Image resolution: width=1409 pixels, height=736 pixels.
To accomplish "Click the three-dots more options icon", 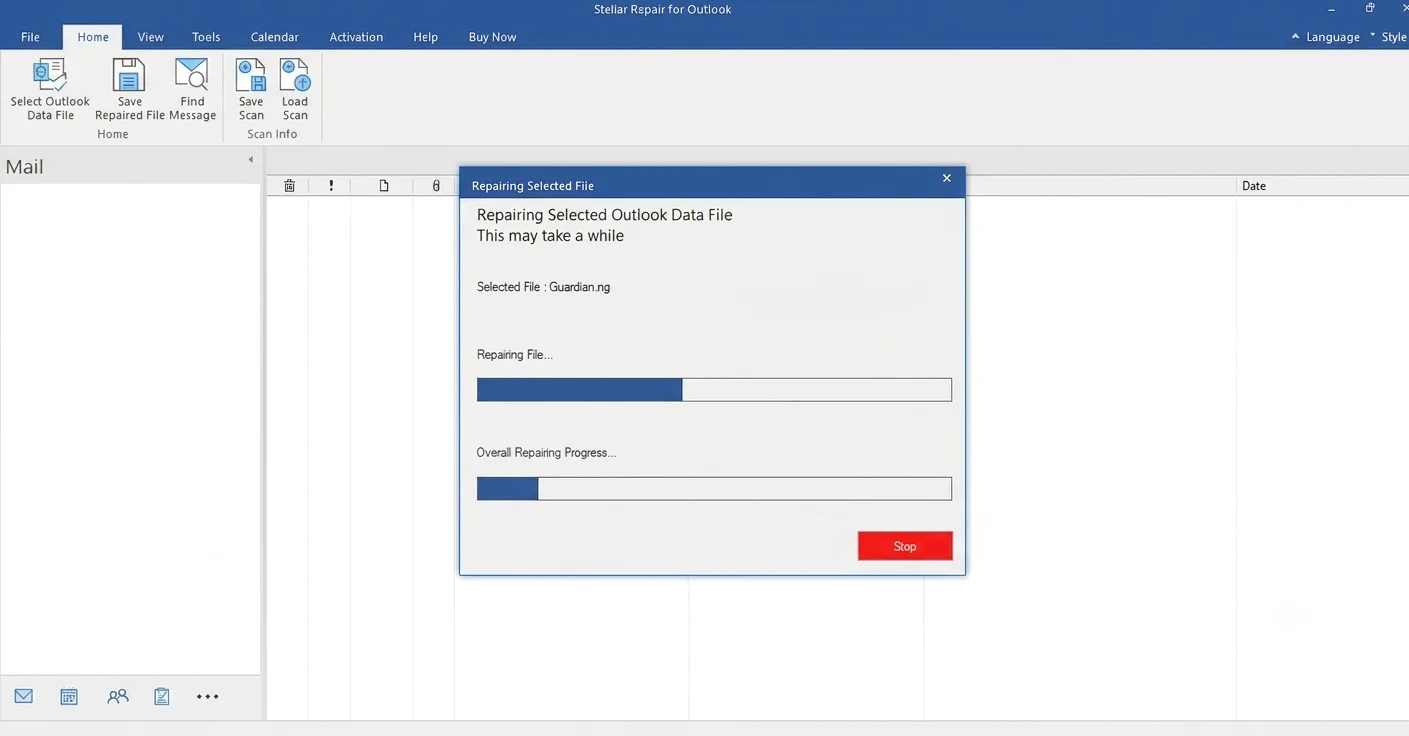I will point(208,697).
